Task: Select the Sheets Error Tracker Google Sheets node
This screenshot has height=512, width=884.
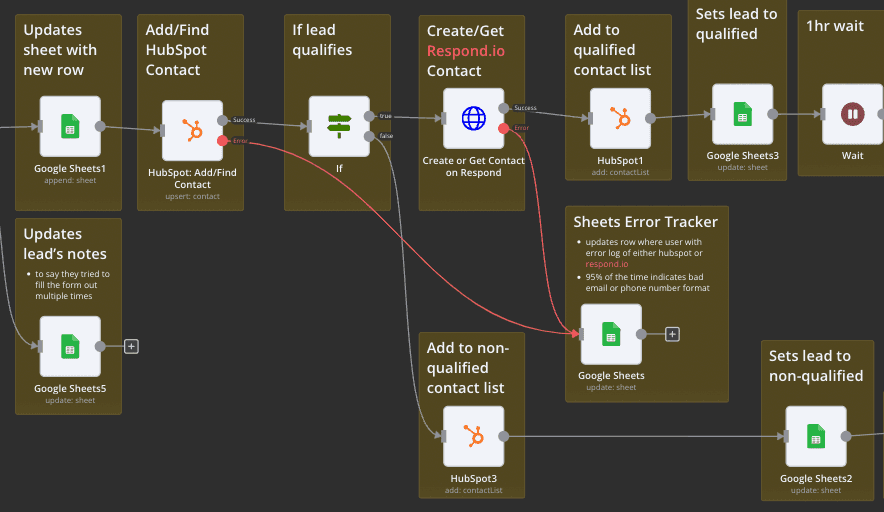Action: pos(611,334)
